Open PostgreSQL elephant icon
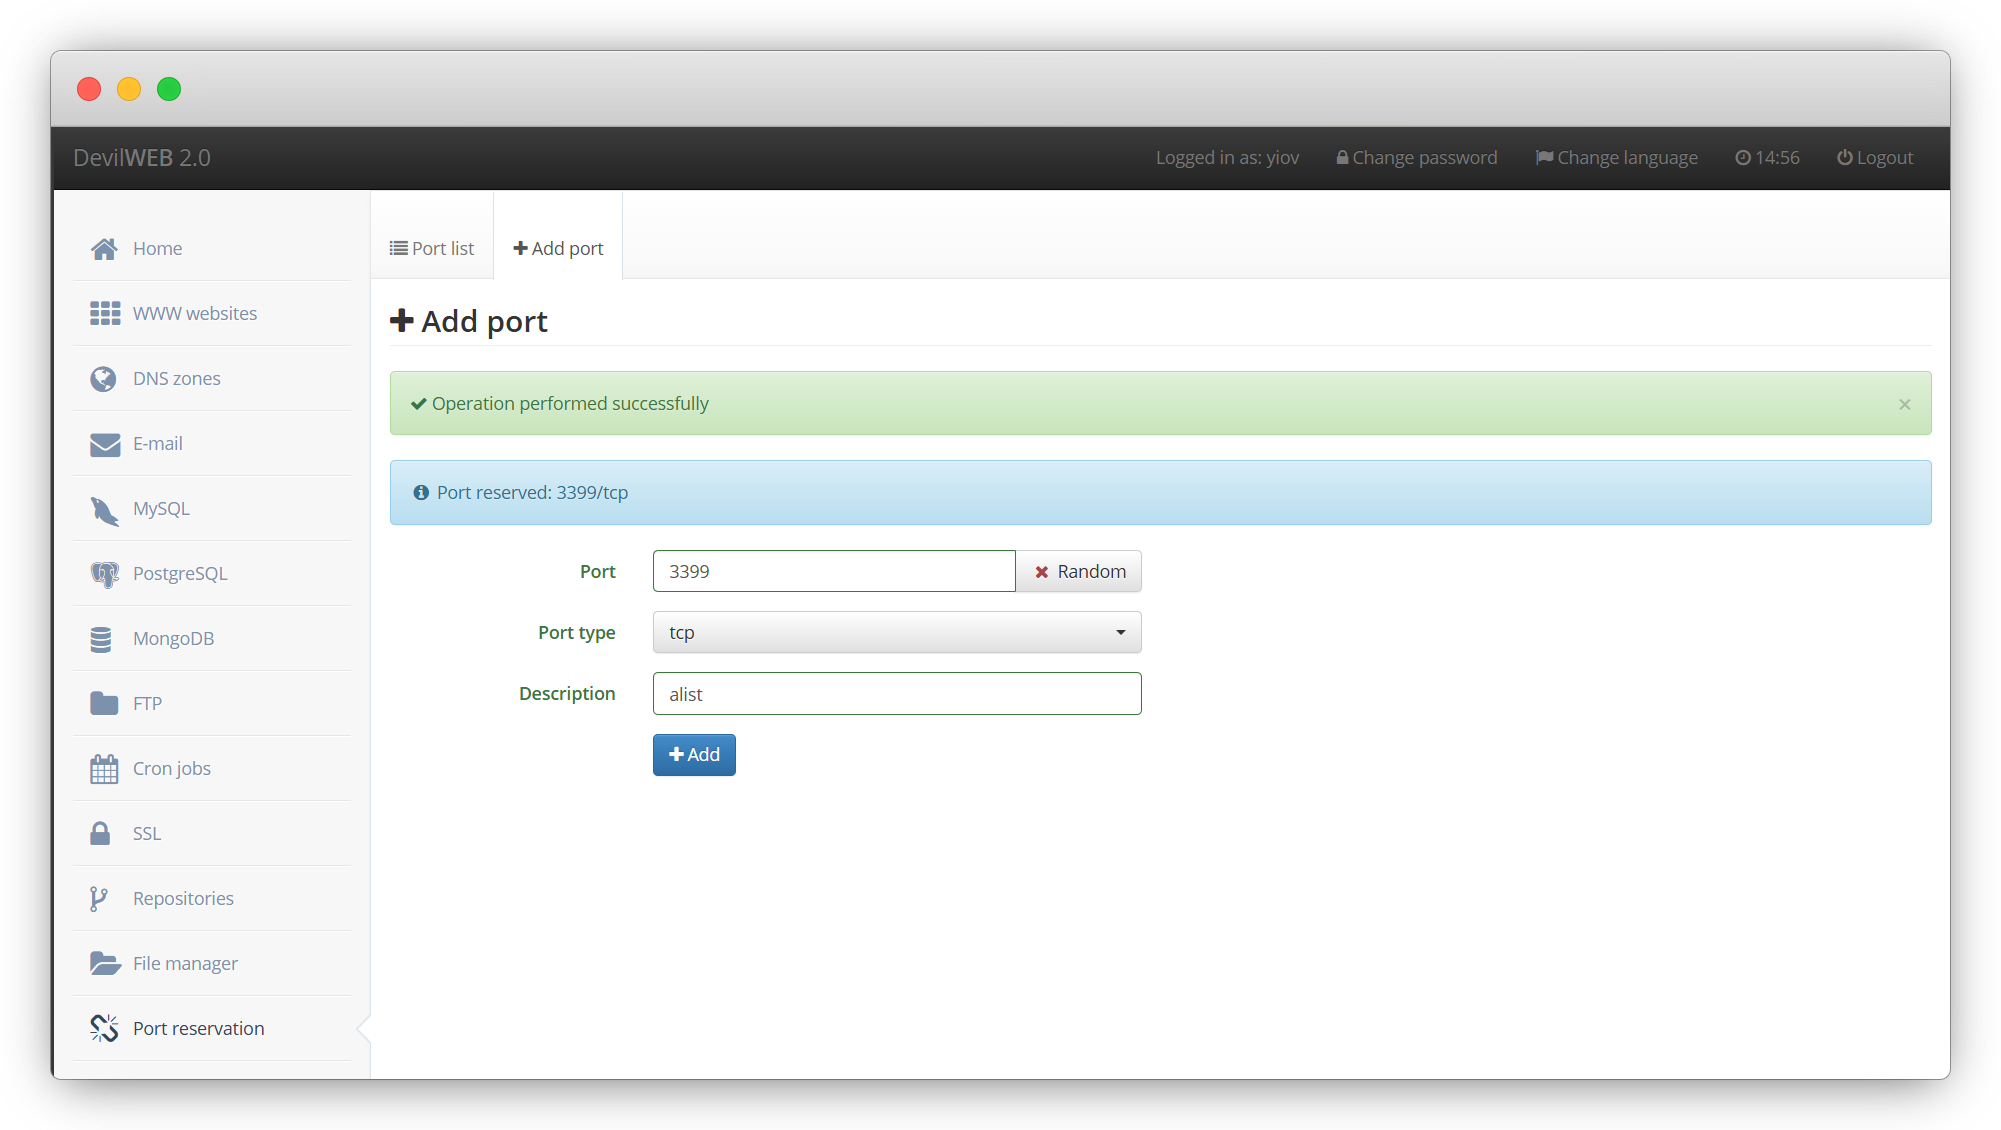Image resolution: width=2001 pixels, height=1130 pixels. (104, 574)
